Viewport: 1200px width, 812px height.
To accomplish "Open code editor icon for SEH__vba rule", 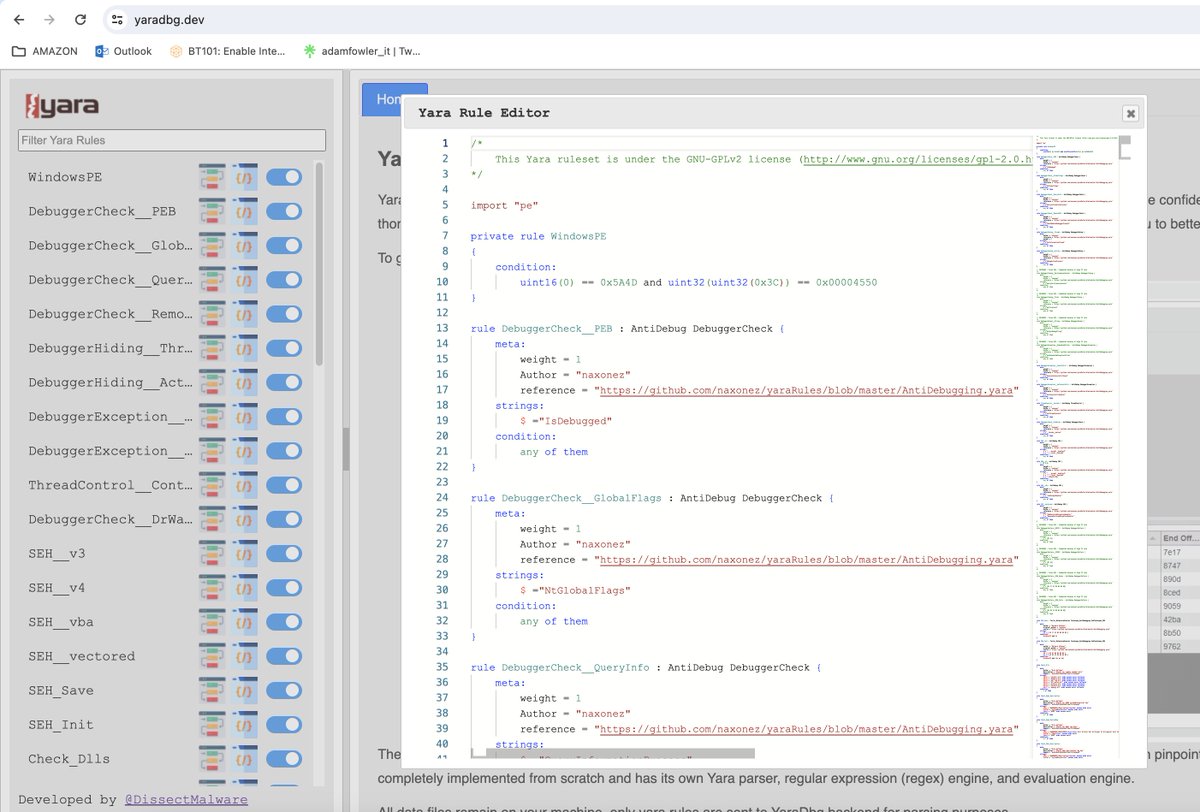I will (245, 622).
